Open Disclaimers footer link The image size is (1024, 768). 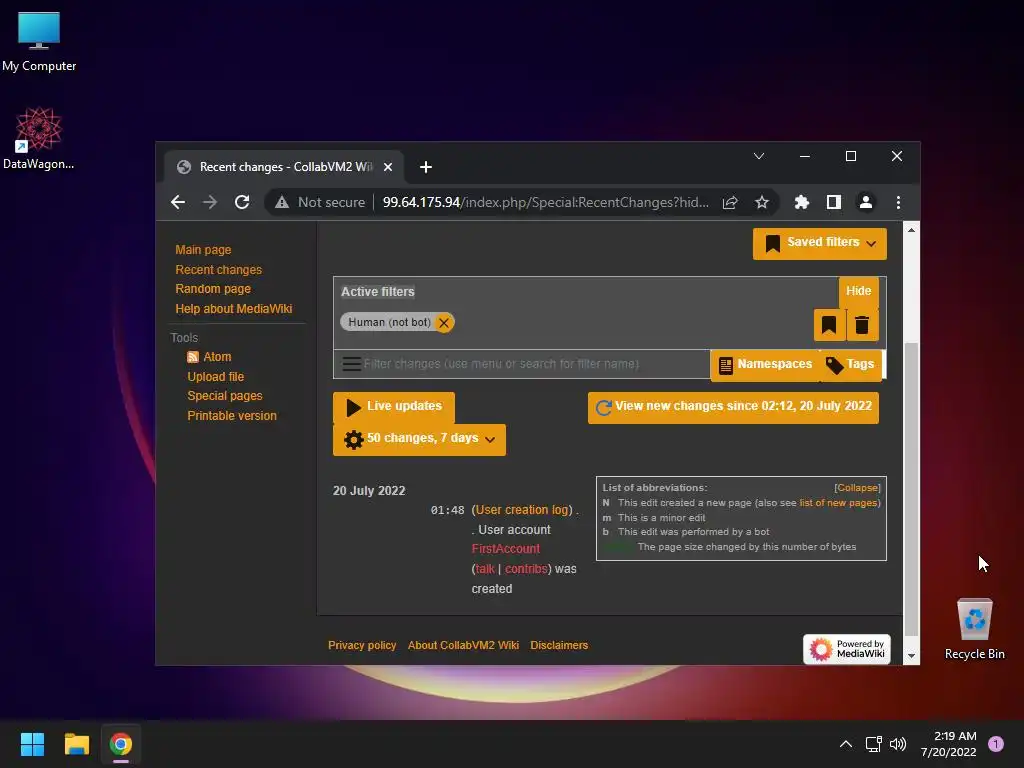559,645
